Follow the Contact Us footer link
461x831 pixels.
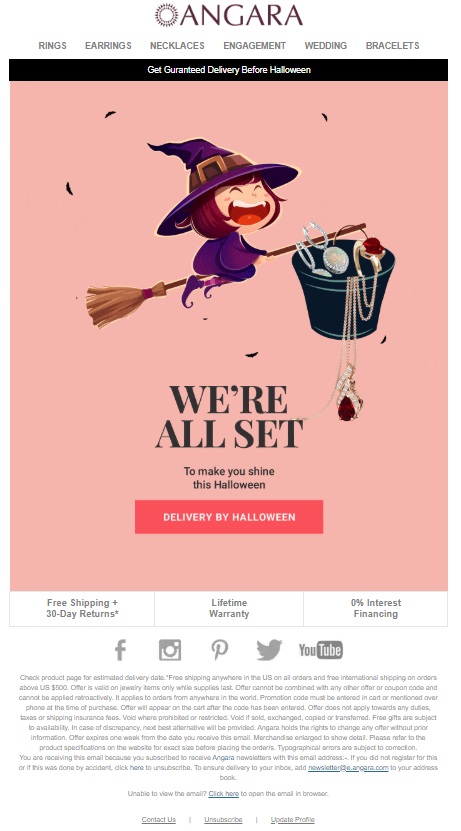pos(158,819)
